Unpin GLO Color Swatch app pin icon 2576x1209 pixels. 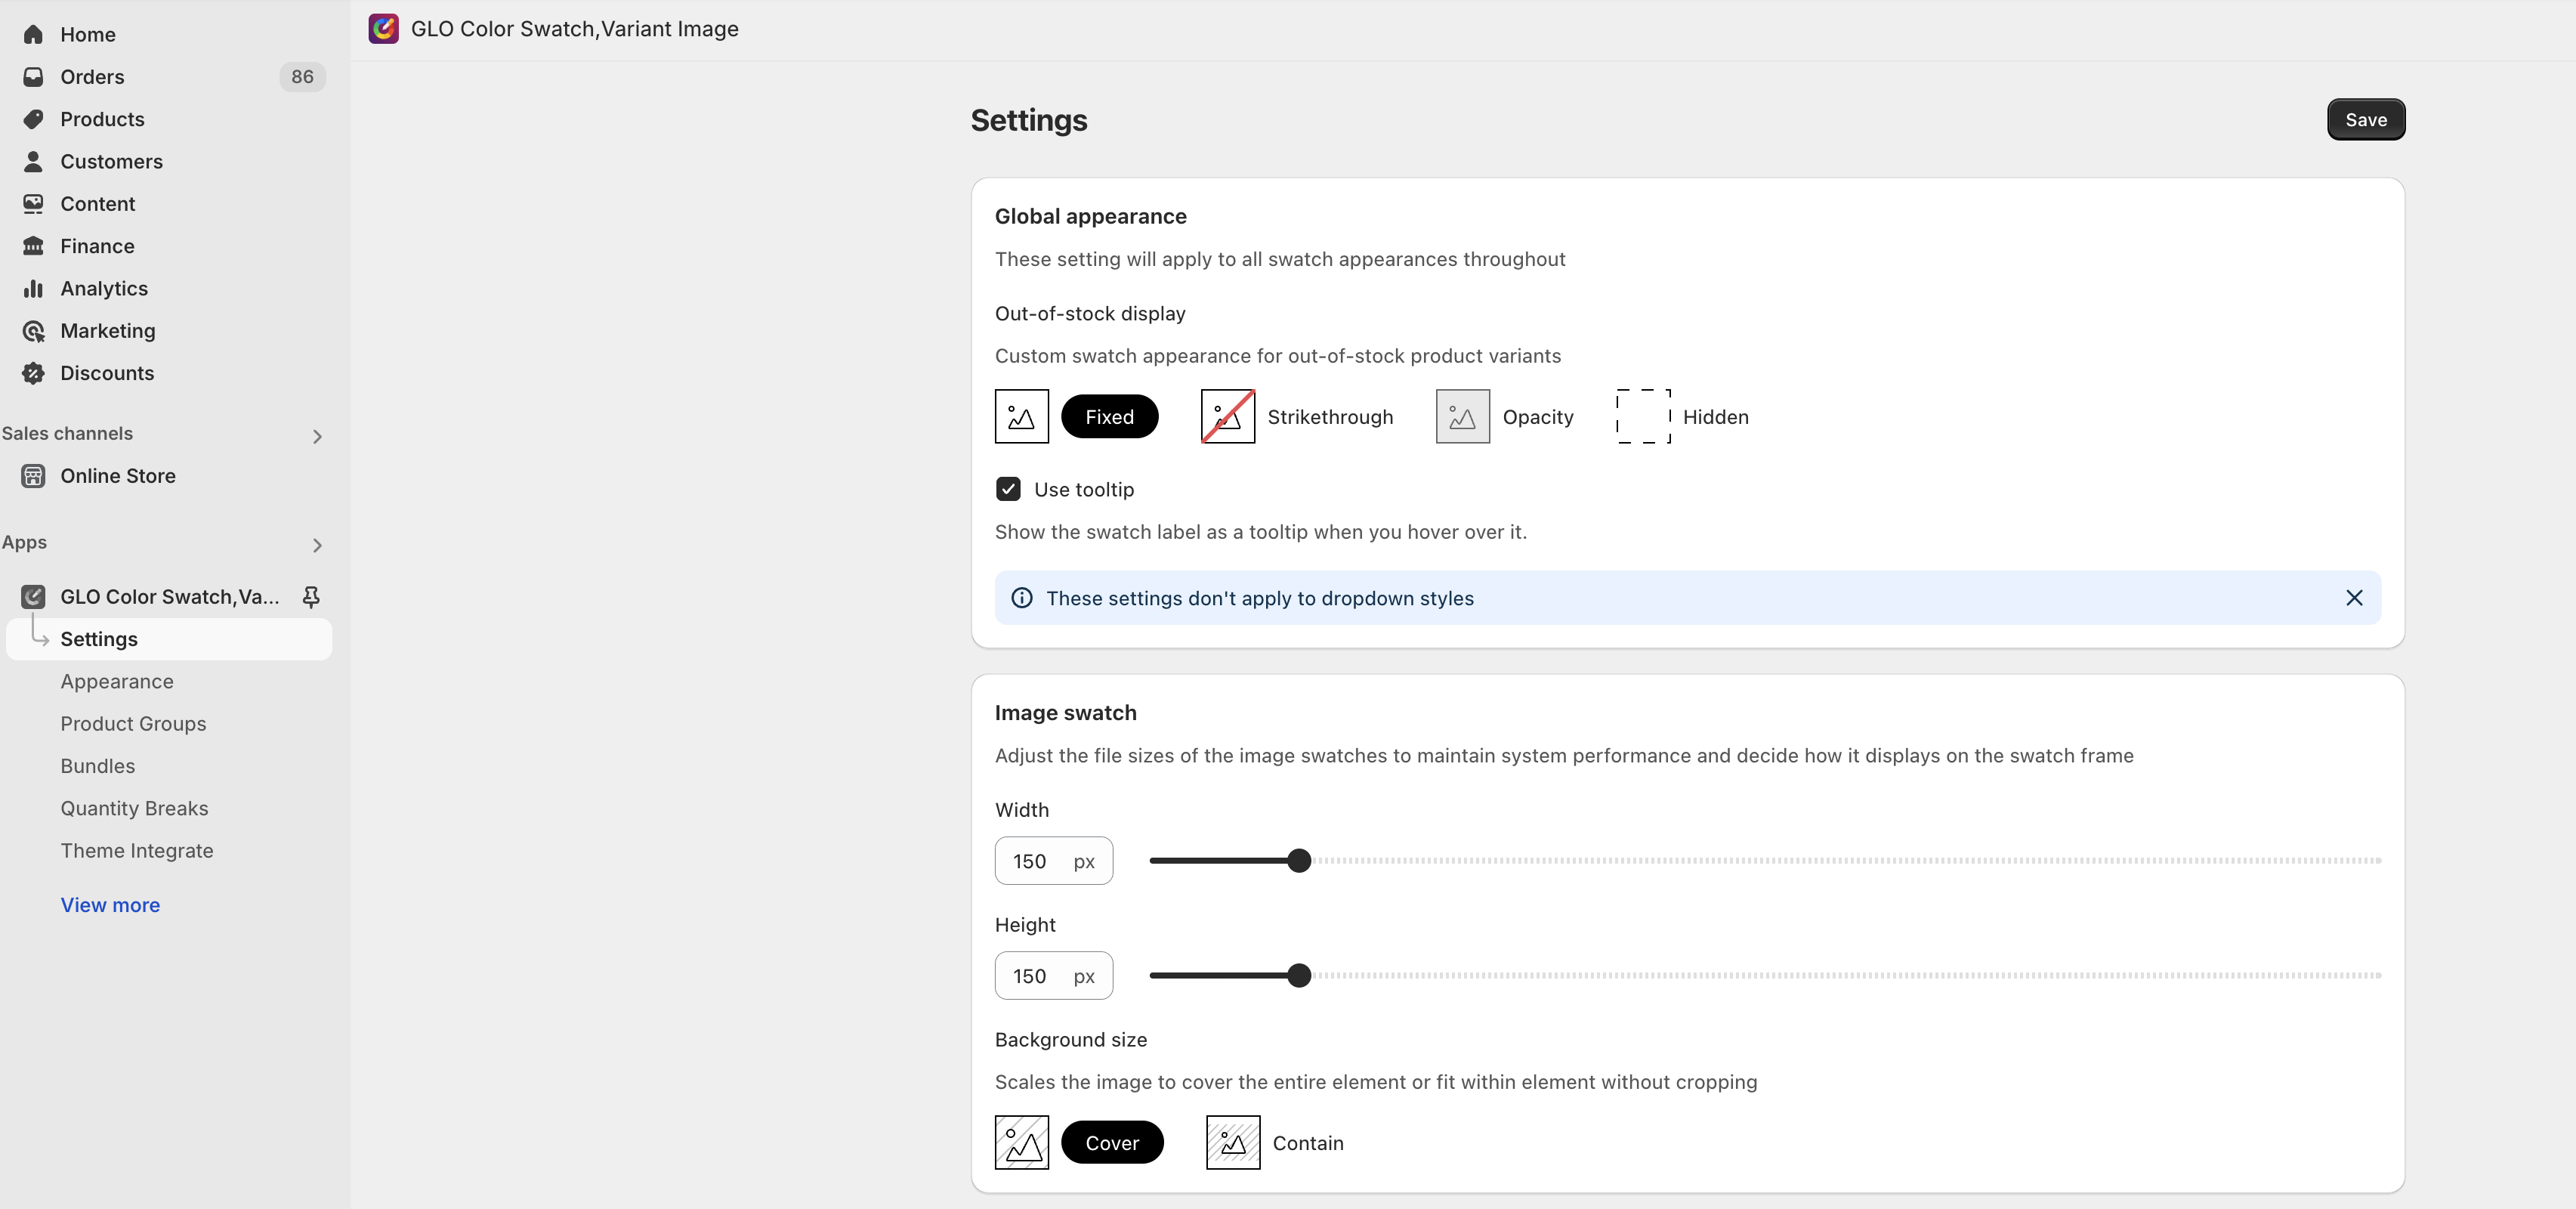click(311, 597)
